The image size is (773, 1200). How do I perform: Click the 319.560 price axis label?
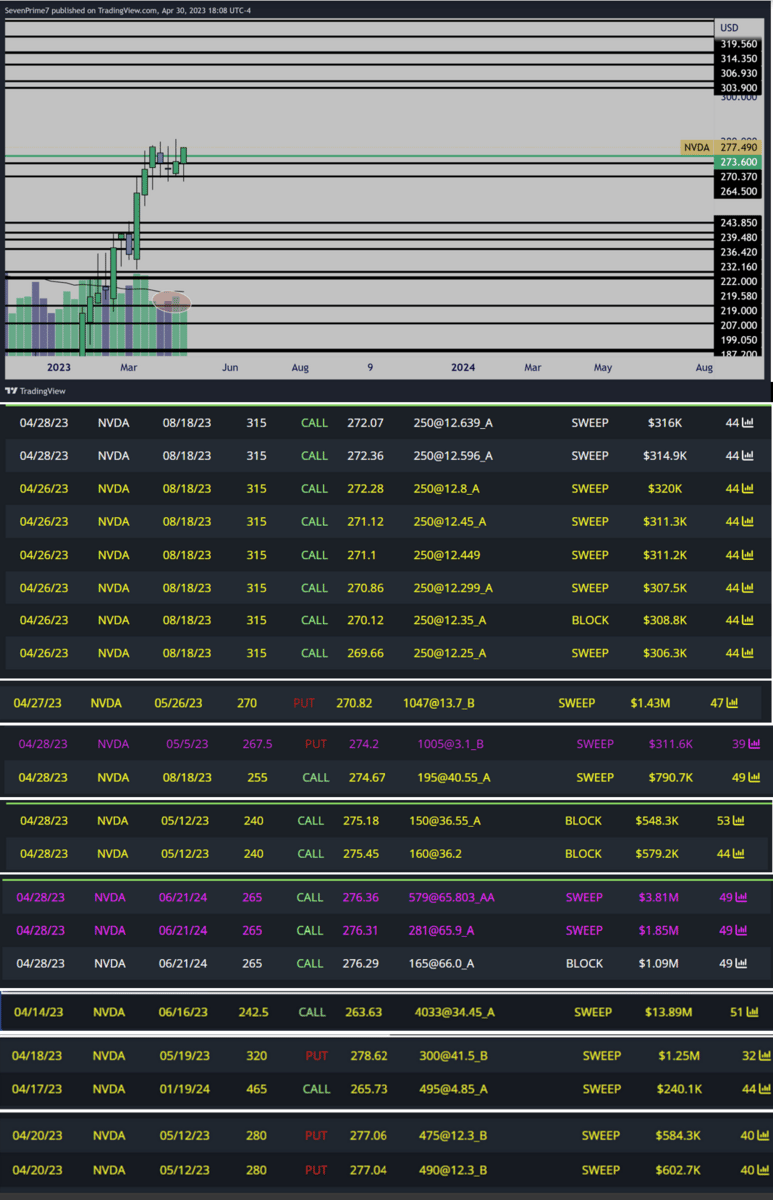739,45
